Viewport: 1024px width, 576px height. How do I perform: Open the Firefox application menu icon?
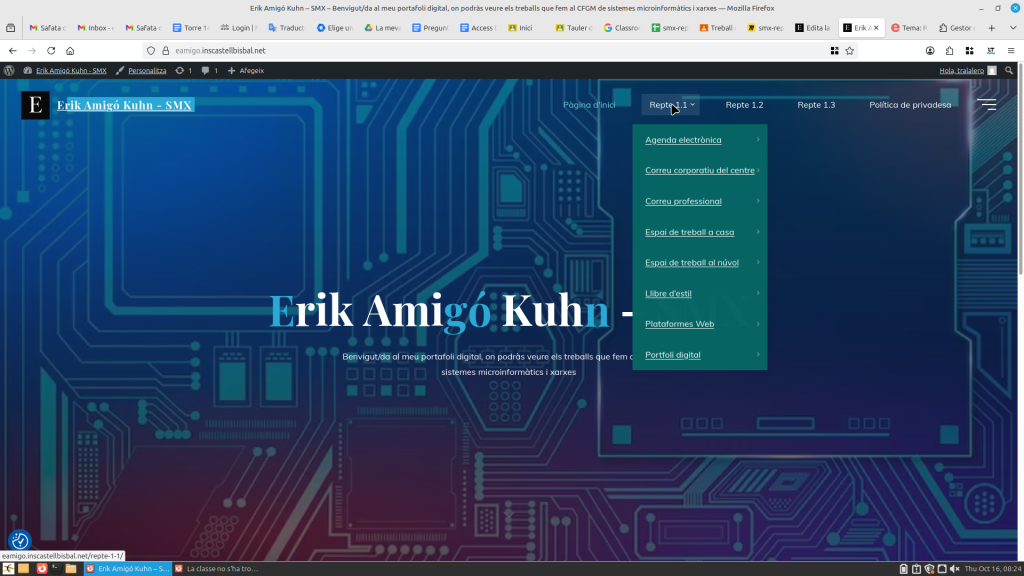click(x=1009, y=50)
